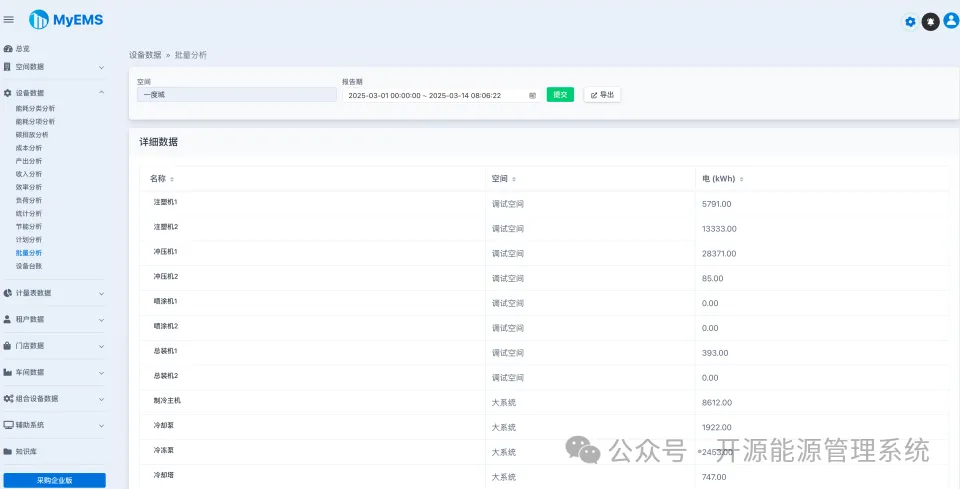Click the 租户数据 person icon
This screenshot has height=489, width=960.
7,319
